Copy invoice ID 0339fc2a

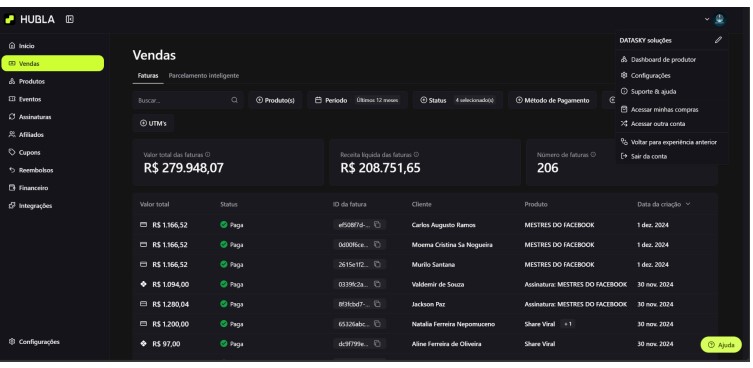377,284
